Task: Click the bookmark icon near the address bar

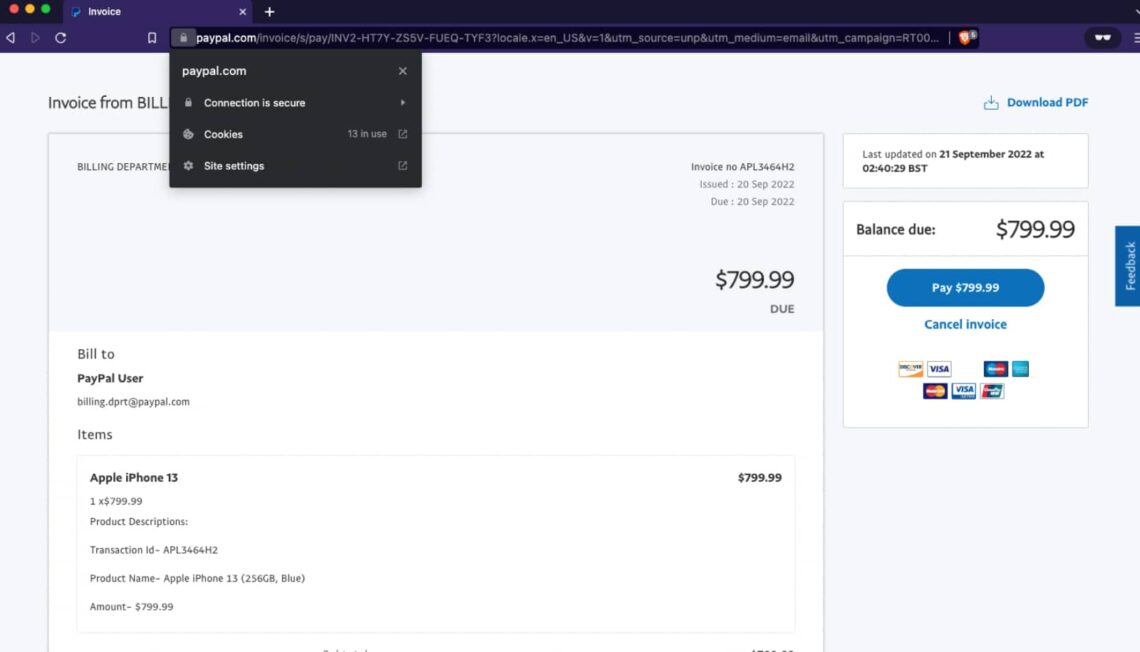Action: (152, 37)
